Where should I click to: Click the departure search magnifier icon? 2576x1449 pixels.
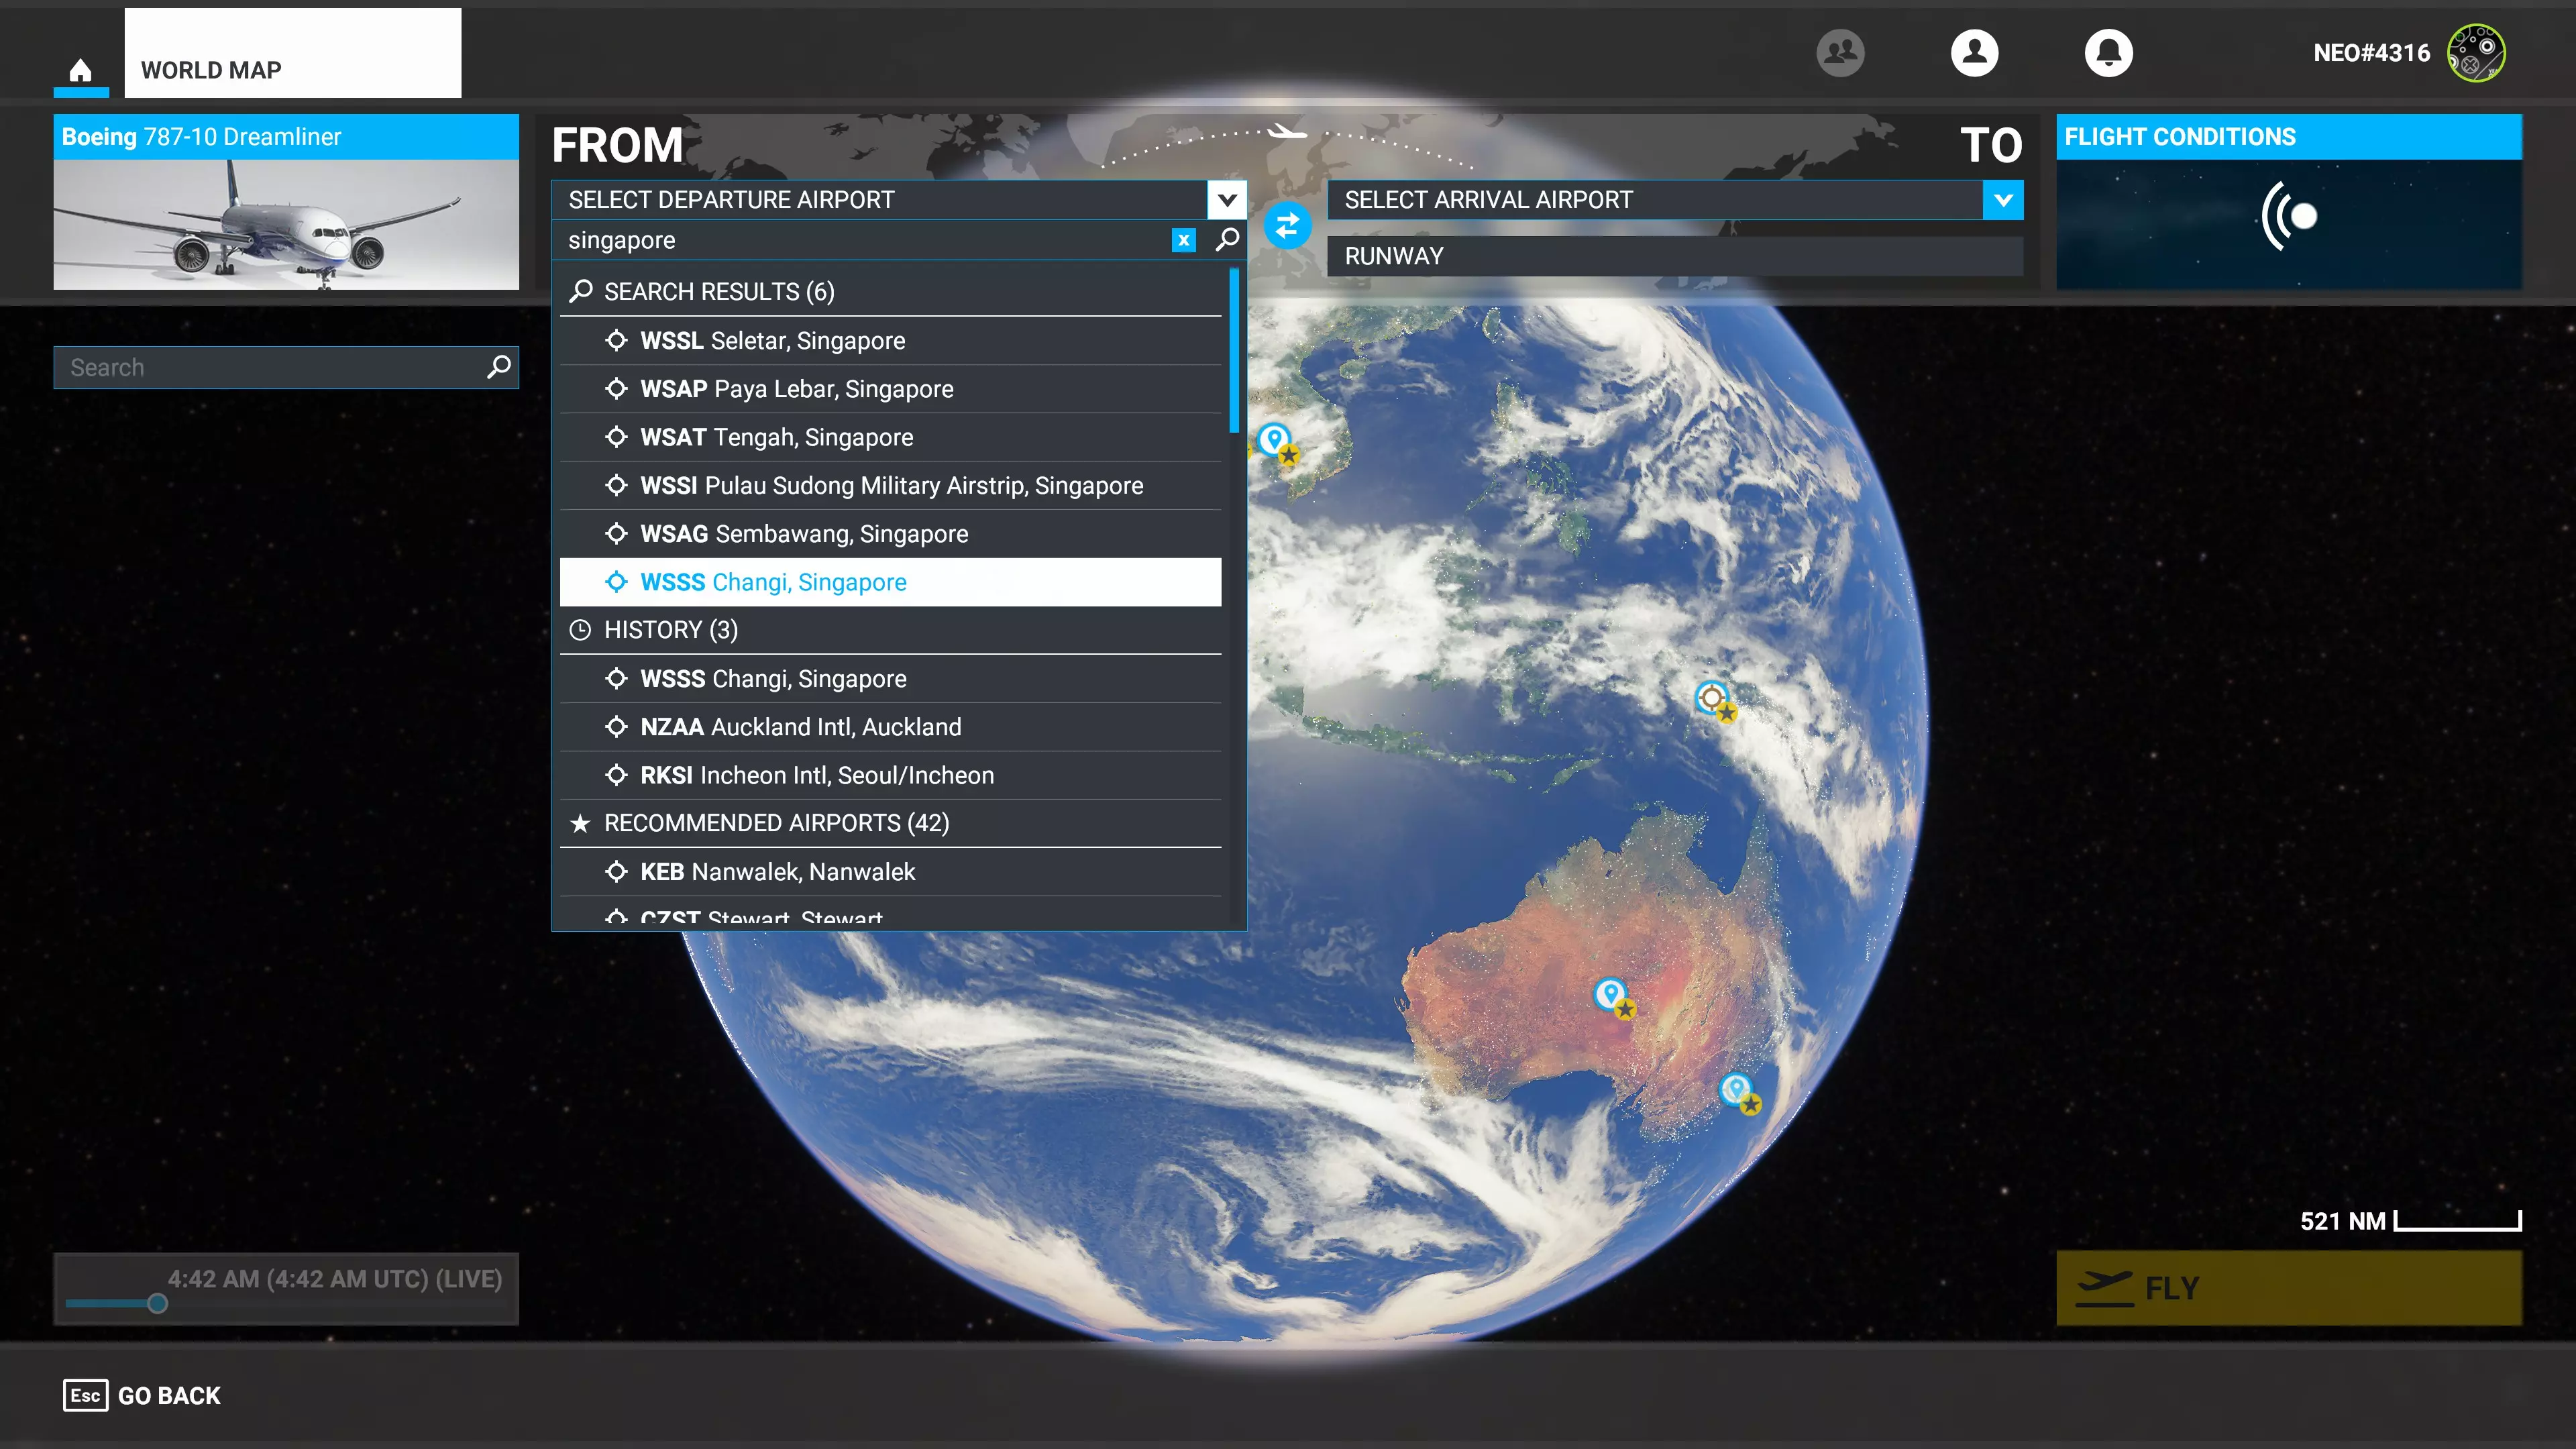1227,240
